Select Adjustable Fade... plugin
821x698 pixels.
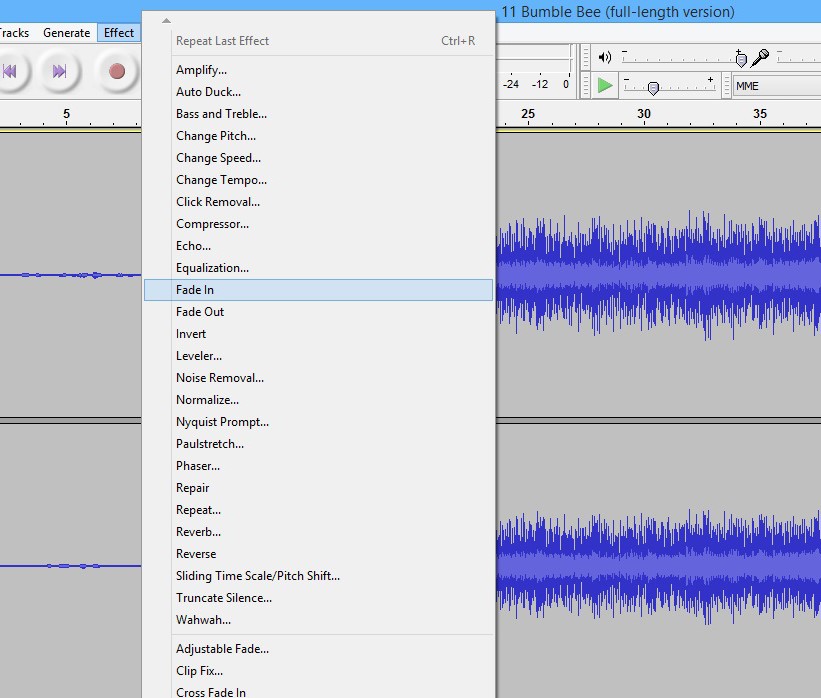click(222, 649)
